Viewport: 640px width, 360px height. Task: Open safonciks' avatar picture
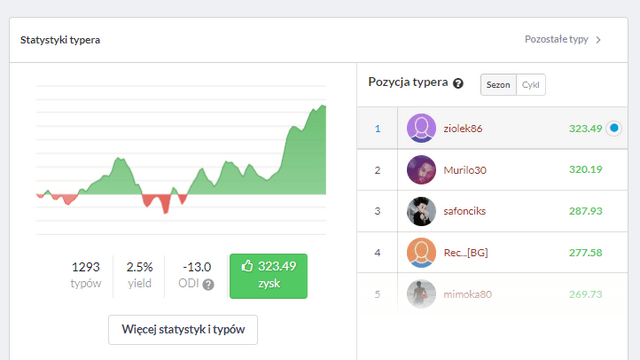[421, 211]
